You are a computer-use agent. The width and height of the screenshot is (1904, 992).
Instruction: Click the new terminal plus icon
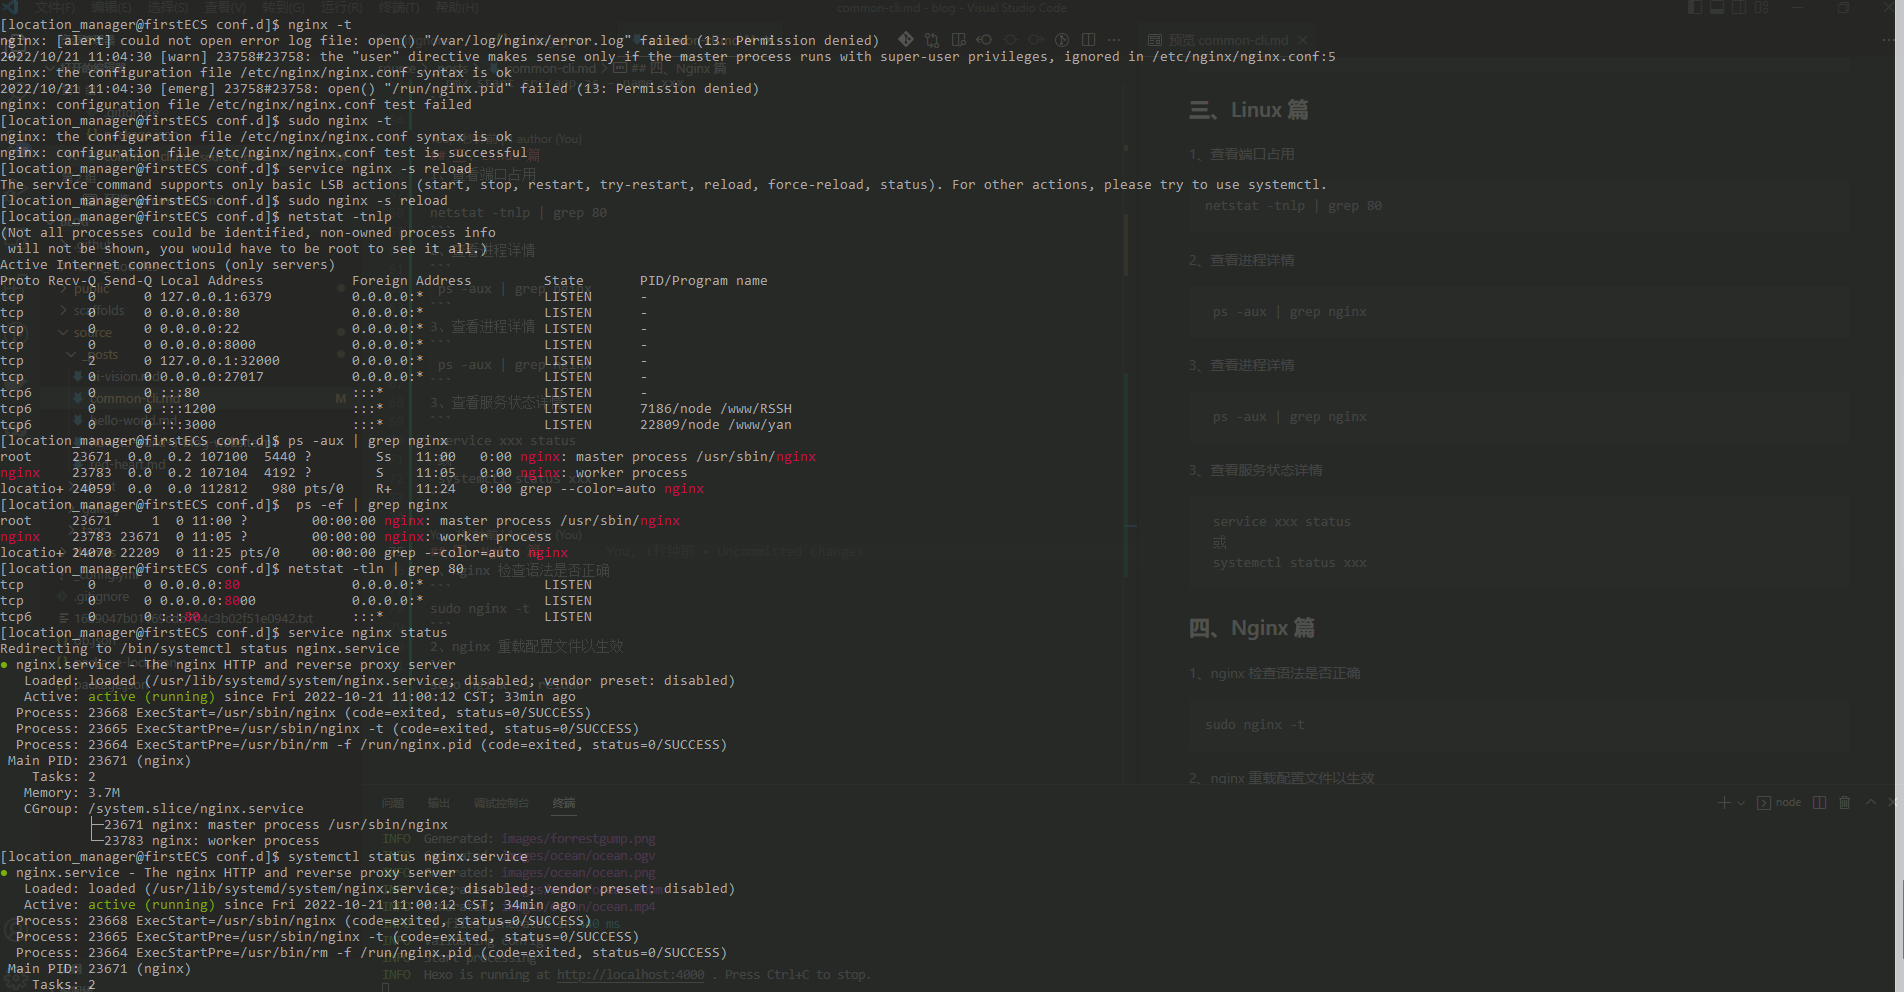pyautogui.click(x=1723, y=803)
